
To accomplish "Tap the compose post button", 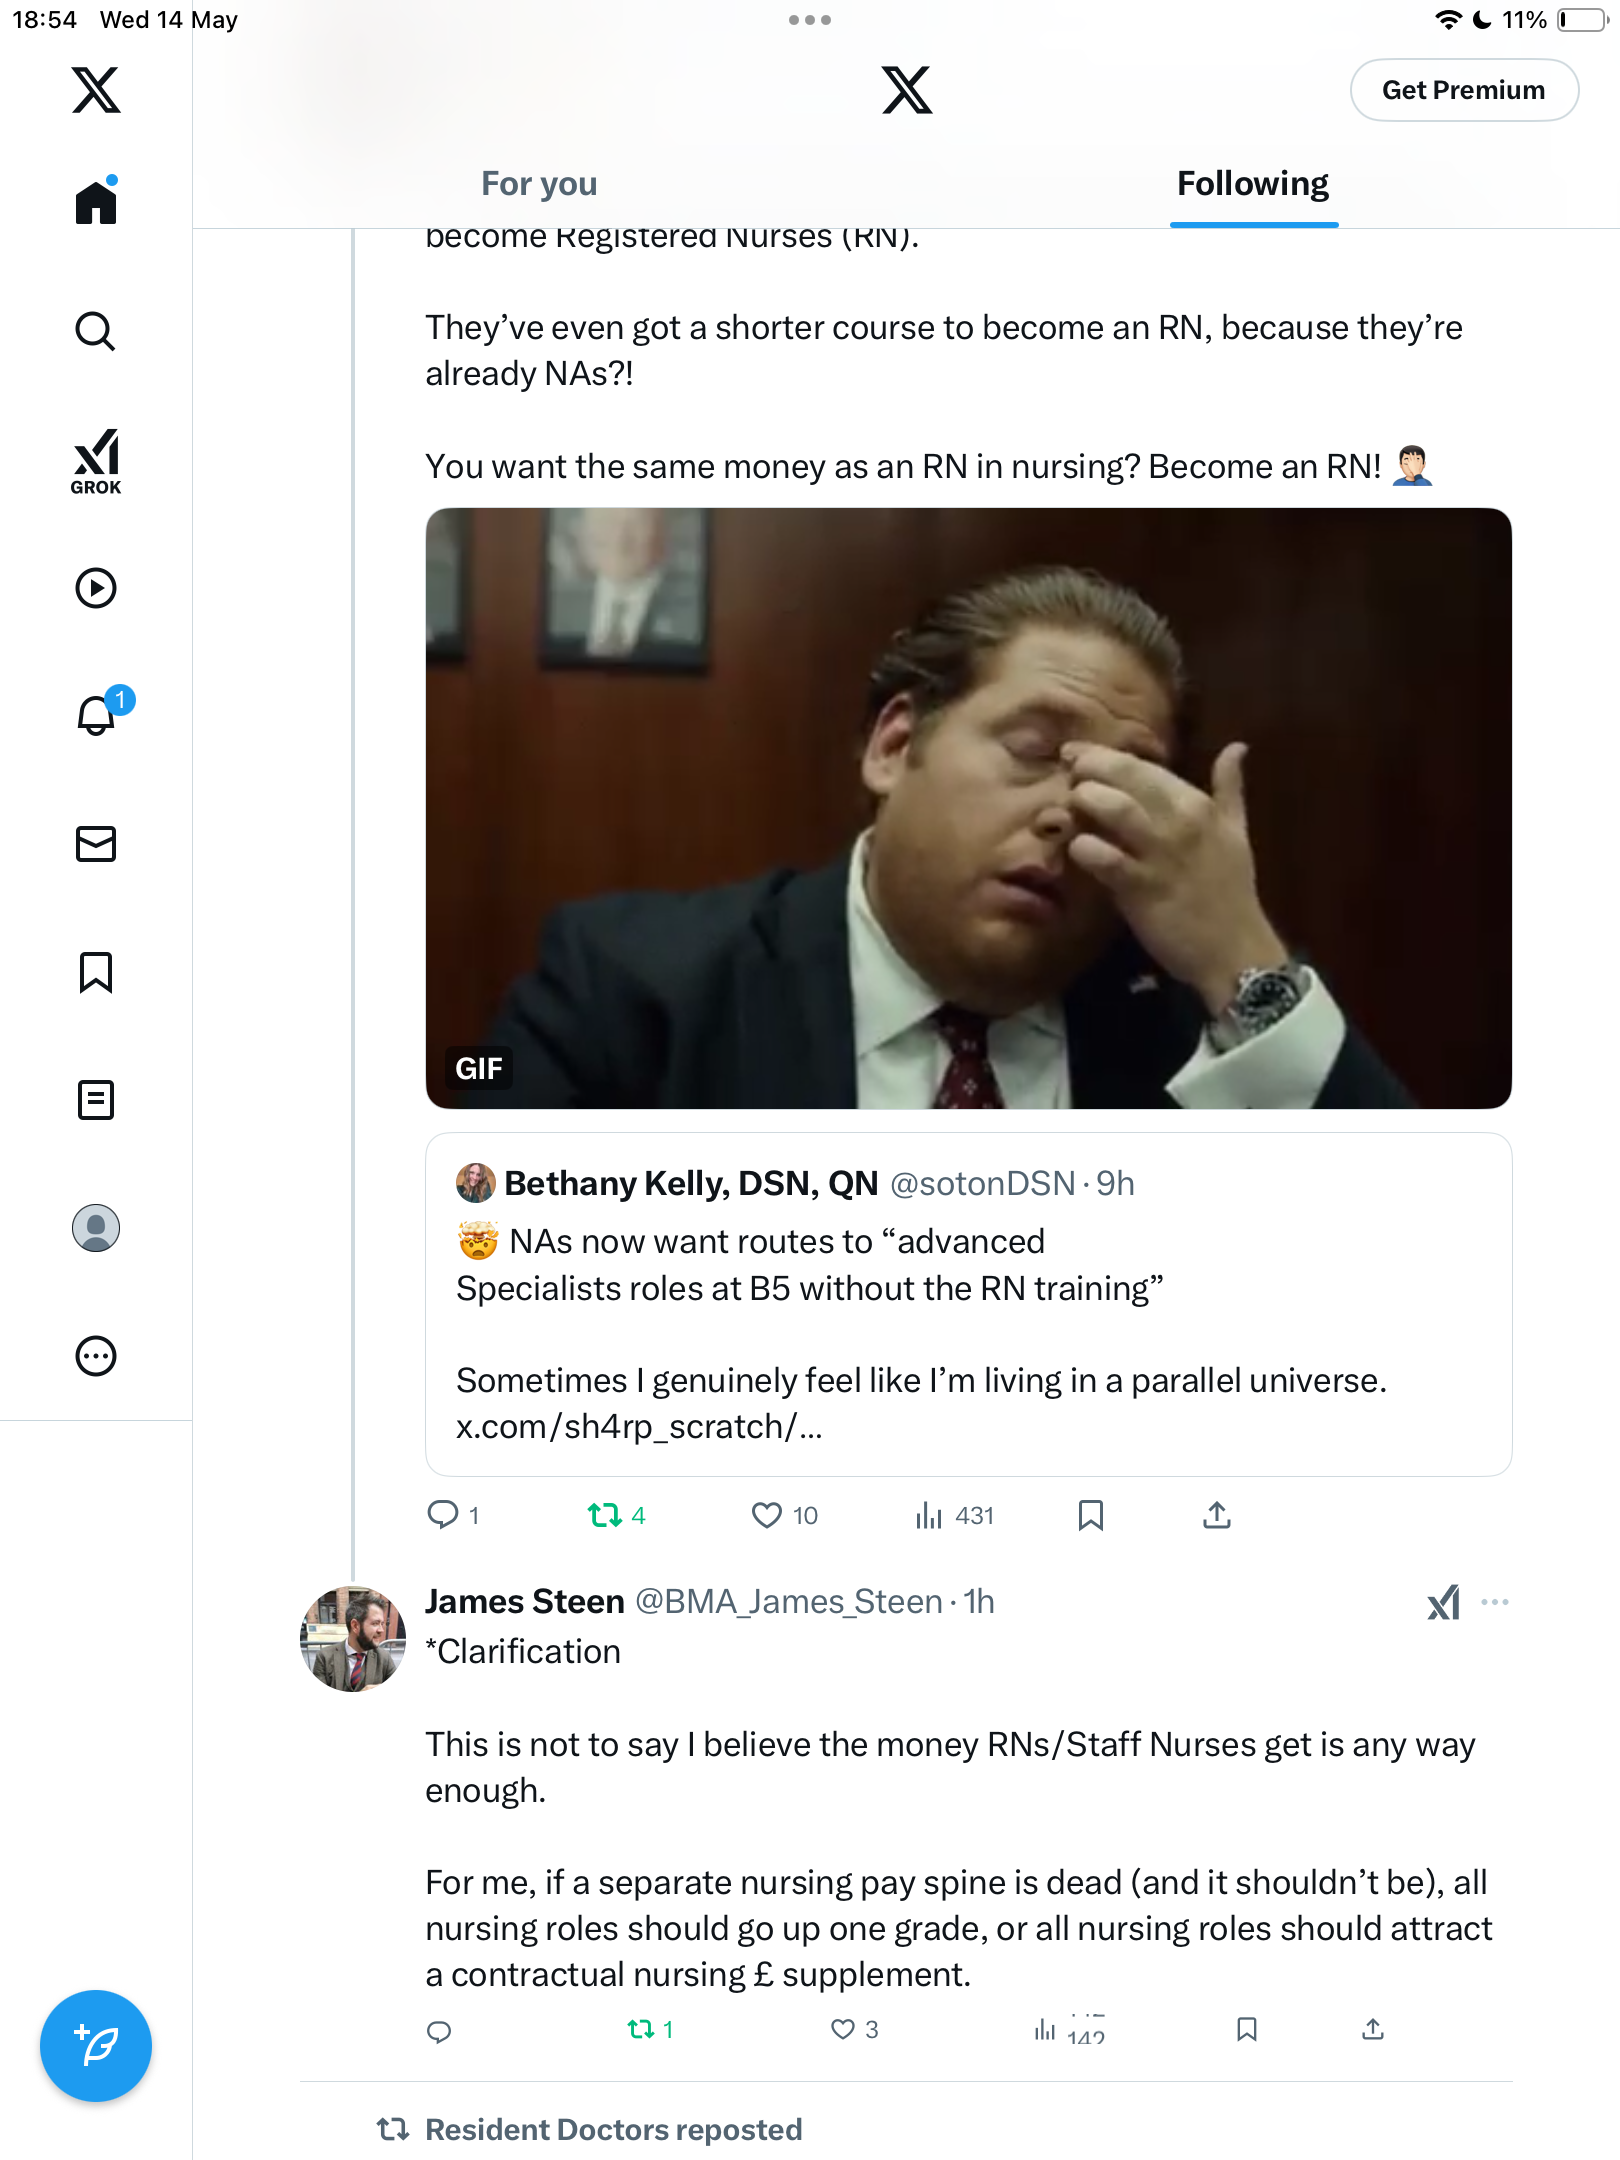I will pyautogui.click(x=96, y=2046).
